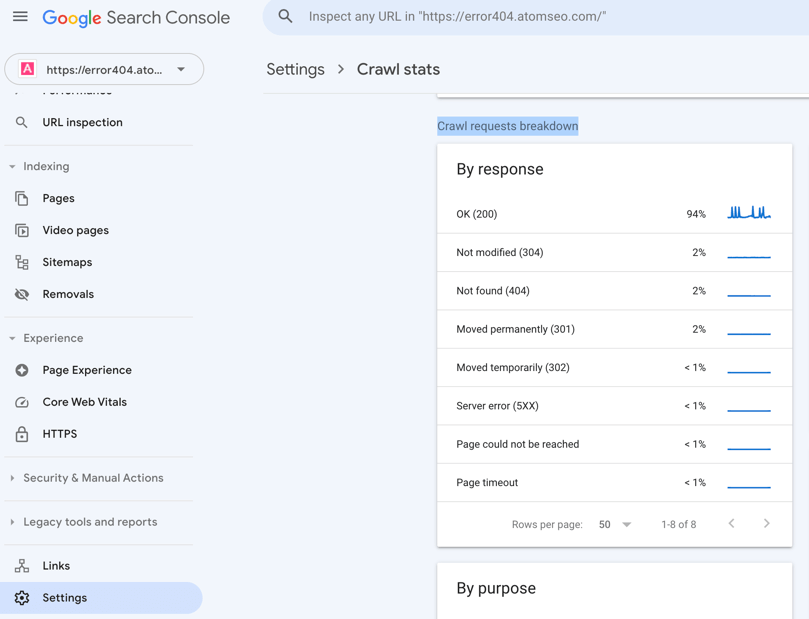
Task: Click the next page chevron in pagination
Action: click(x=766, y=523)
